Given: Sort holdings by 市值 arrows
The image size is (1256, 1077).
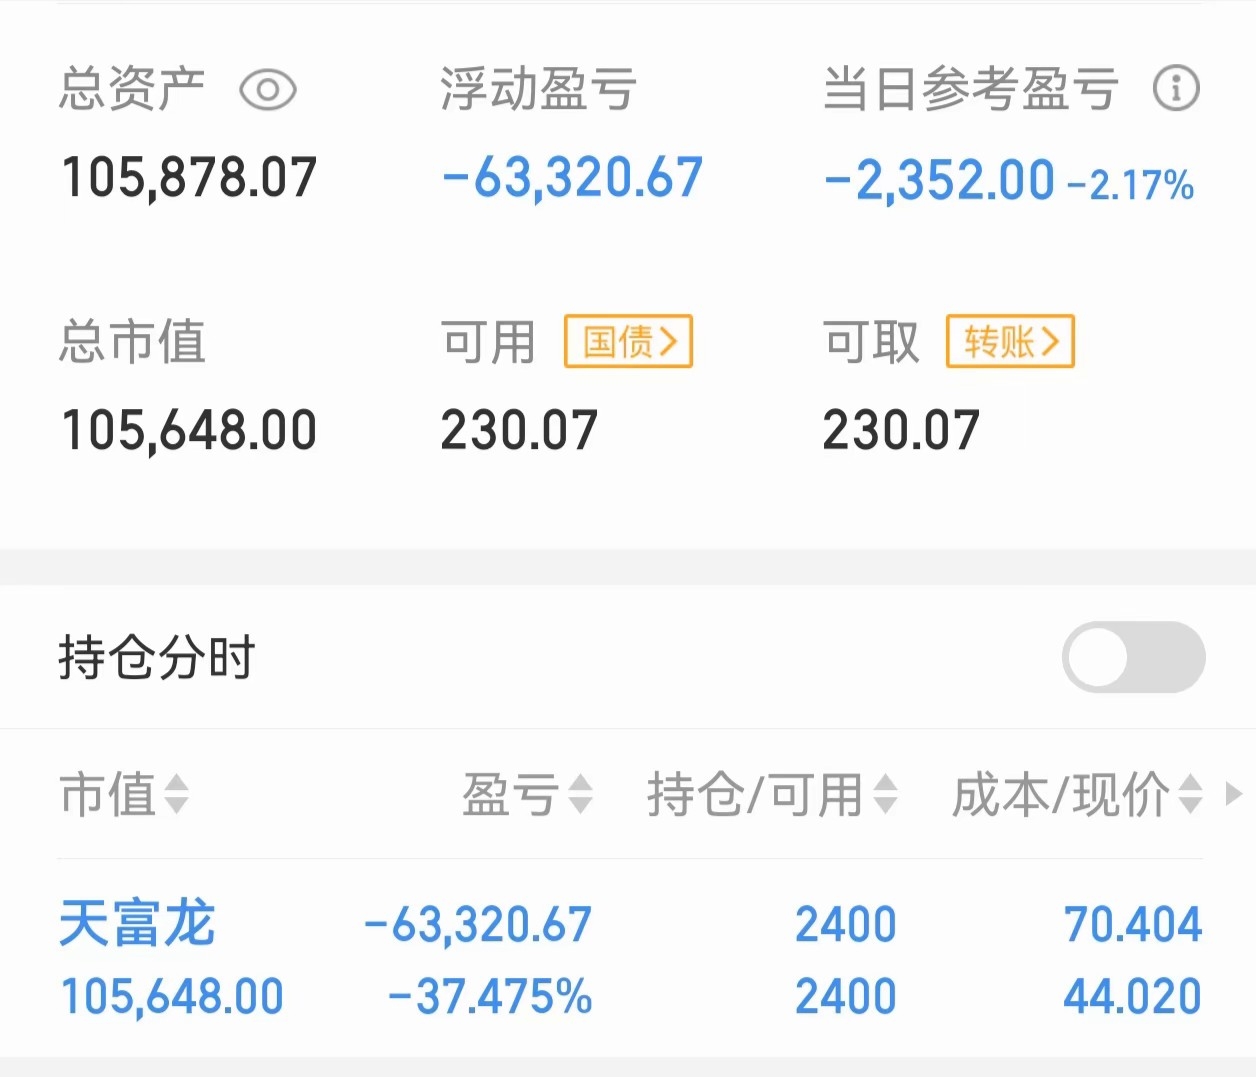Looking at the screenshot, I should (x=176, y=795).
